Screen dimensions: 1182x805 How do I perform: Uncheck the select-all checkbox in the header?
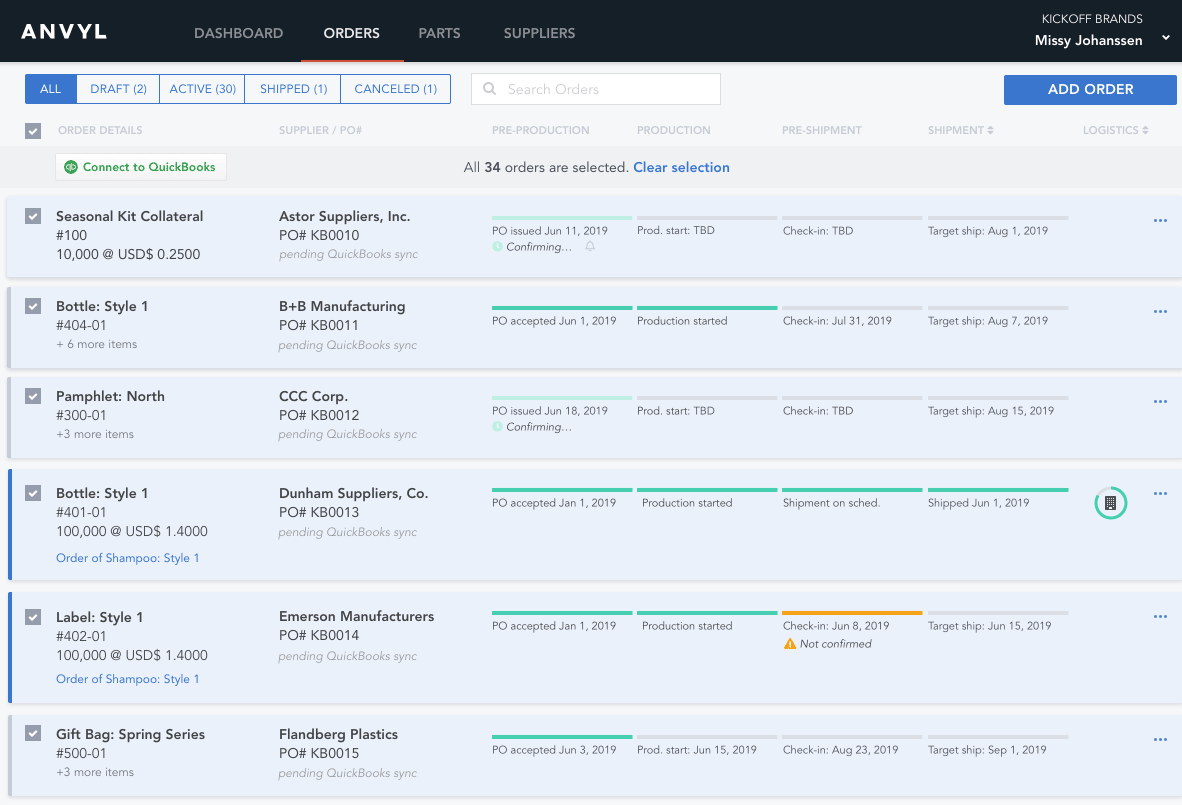click(x=33, y=130)
